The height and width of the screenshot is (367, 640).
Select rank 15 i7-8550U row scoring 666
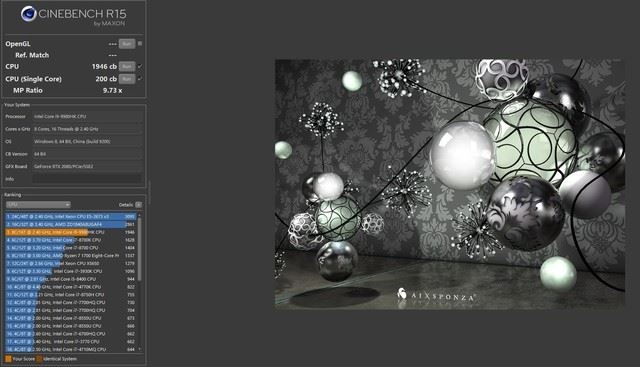point(71,326)
